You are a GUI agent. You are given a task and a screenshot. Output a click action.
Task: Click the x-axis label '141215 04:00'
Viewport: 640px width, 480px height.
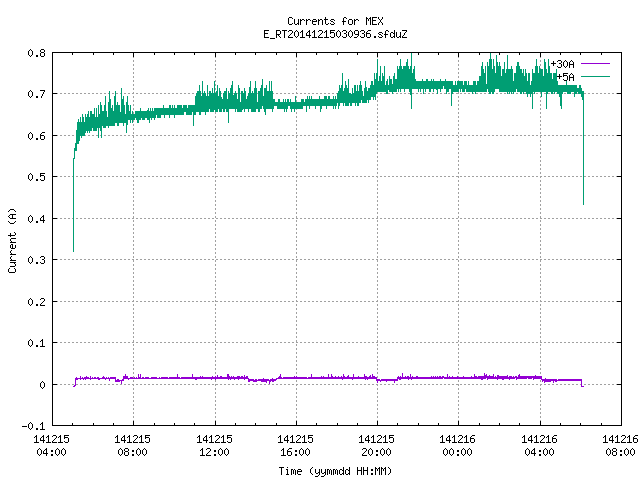pos(51,446)
